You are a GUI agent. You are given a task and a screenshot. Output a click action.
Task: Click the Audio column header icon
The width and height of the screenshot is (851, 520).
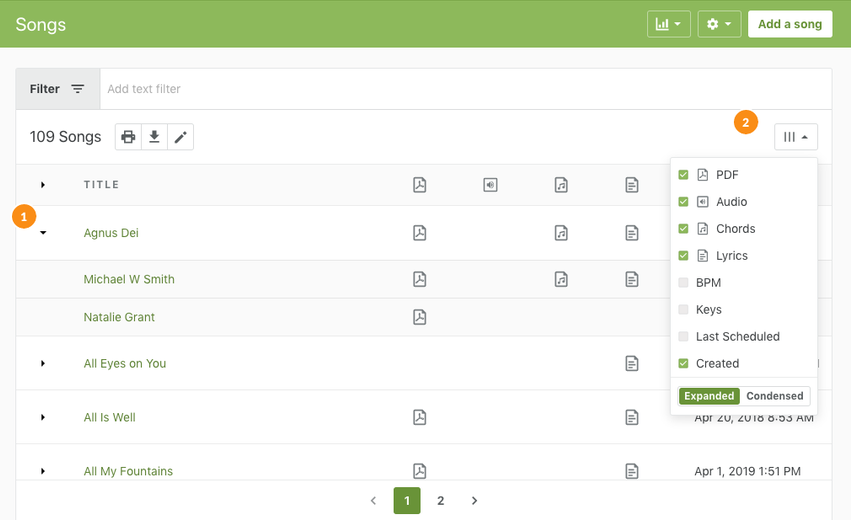tap(490, 185)
